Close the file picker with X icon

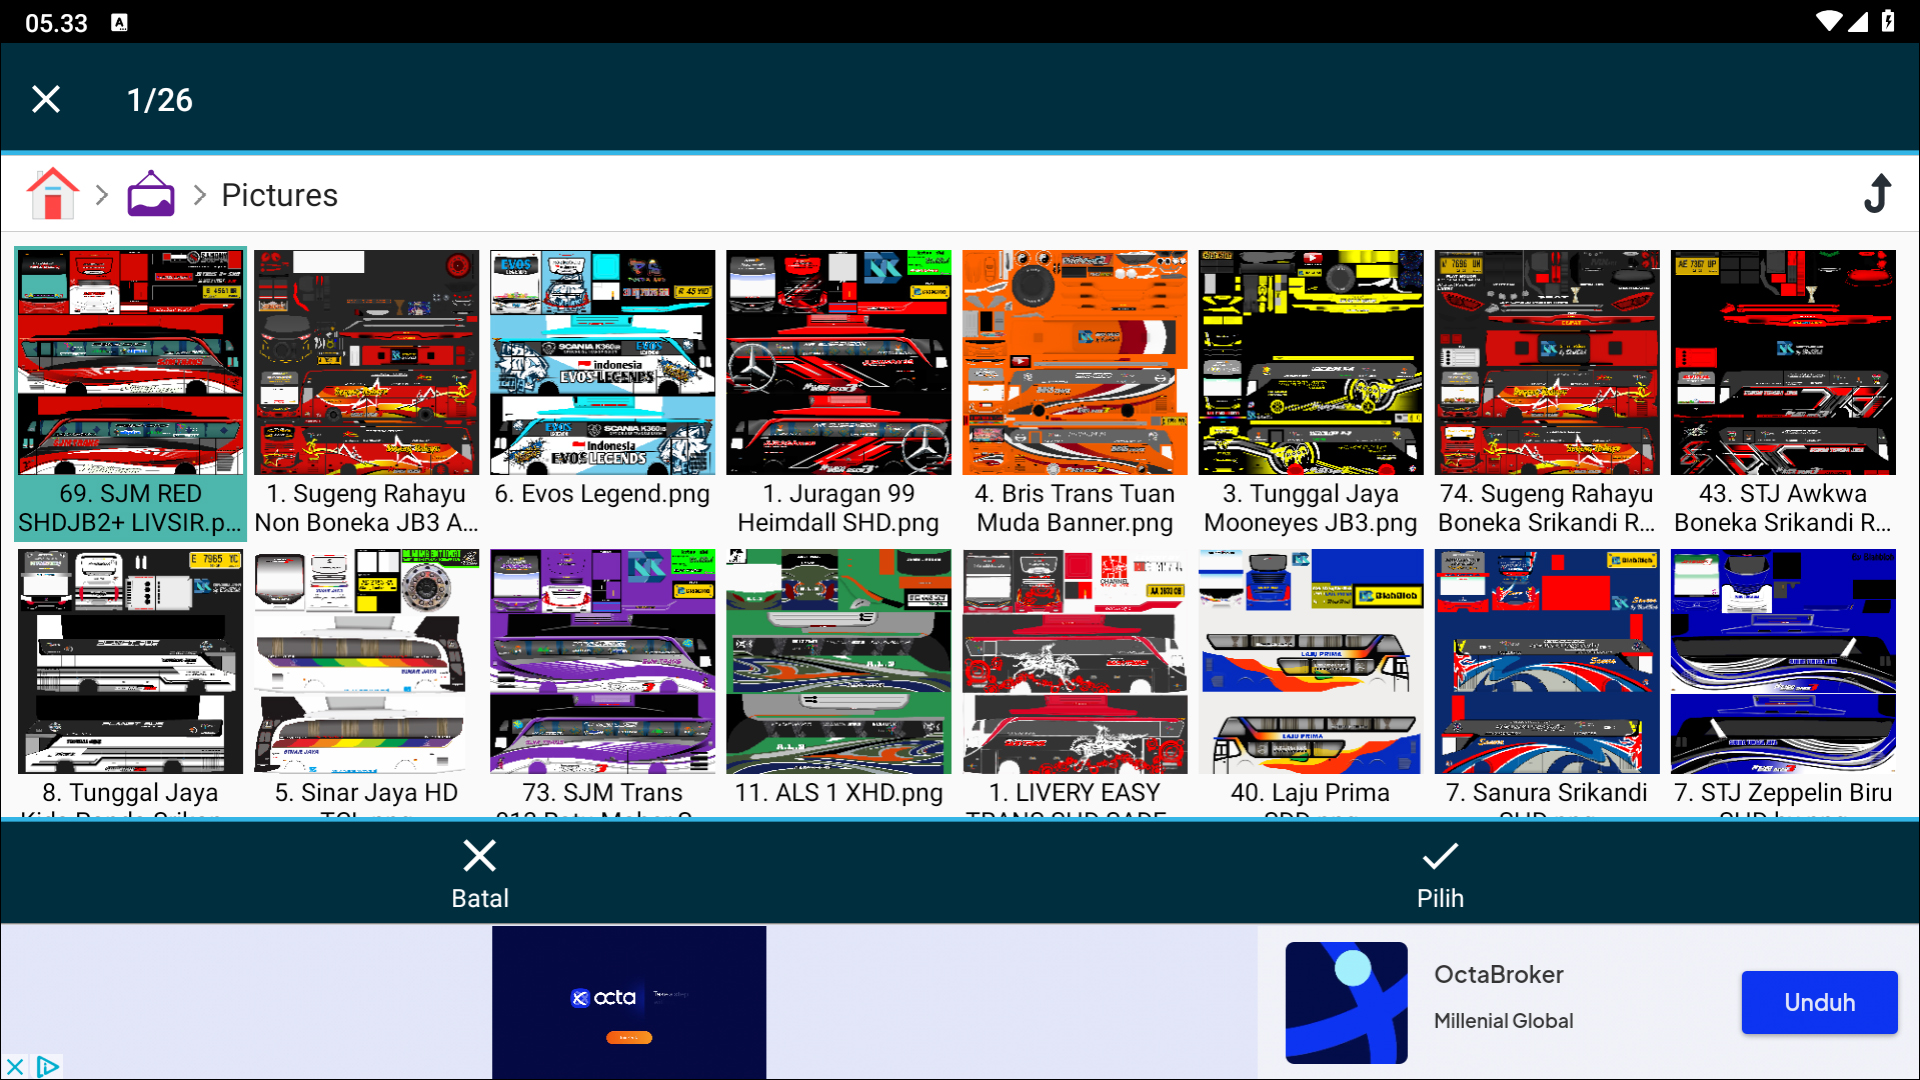46,99
